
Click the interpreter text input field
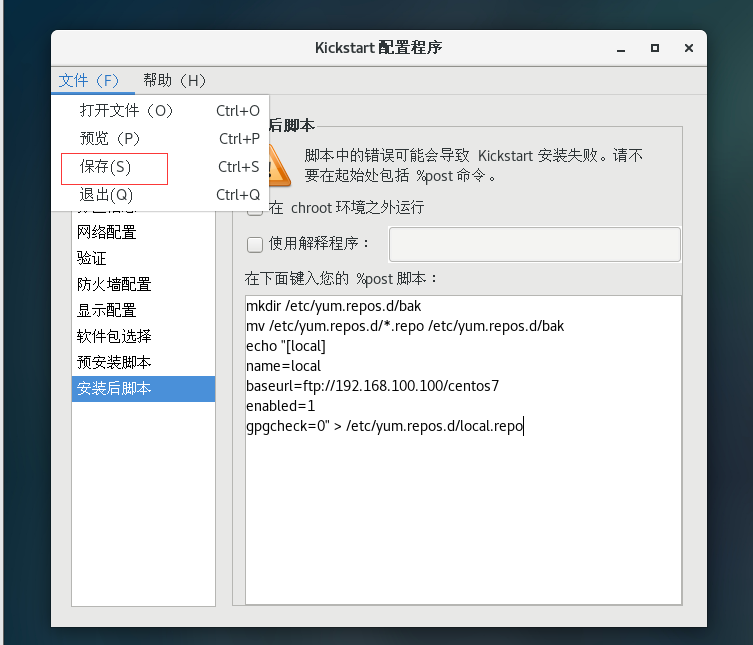534,244
